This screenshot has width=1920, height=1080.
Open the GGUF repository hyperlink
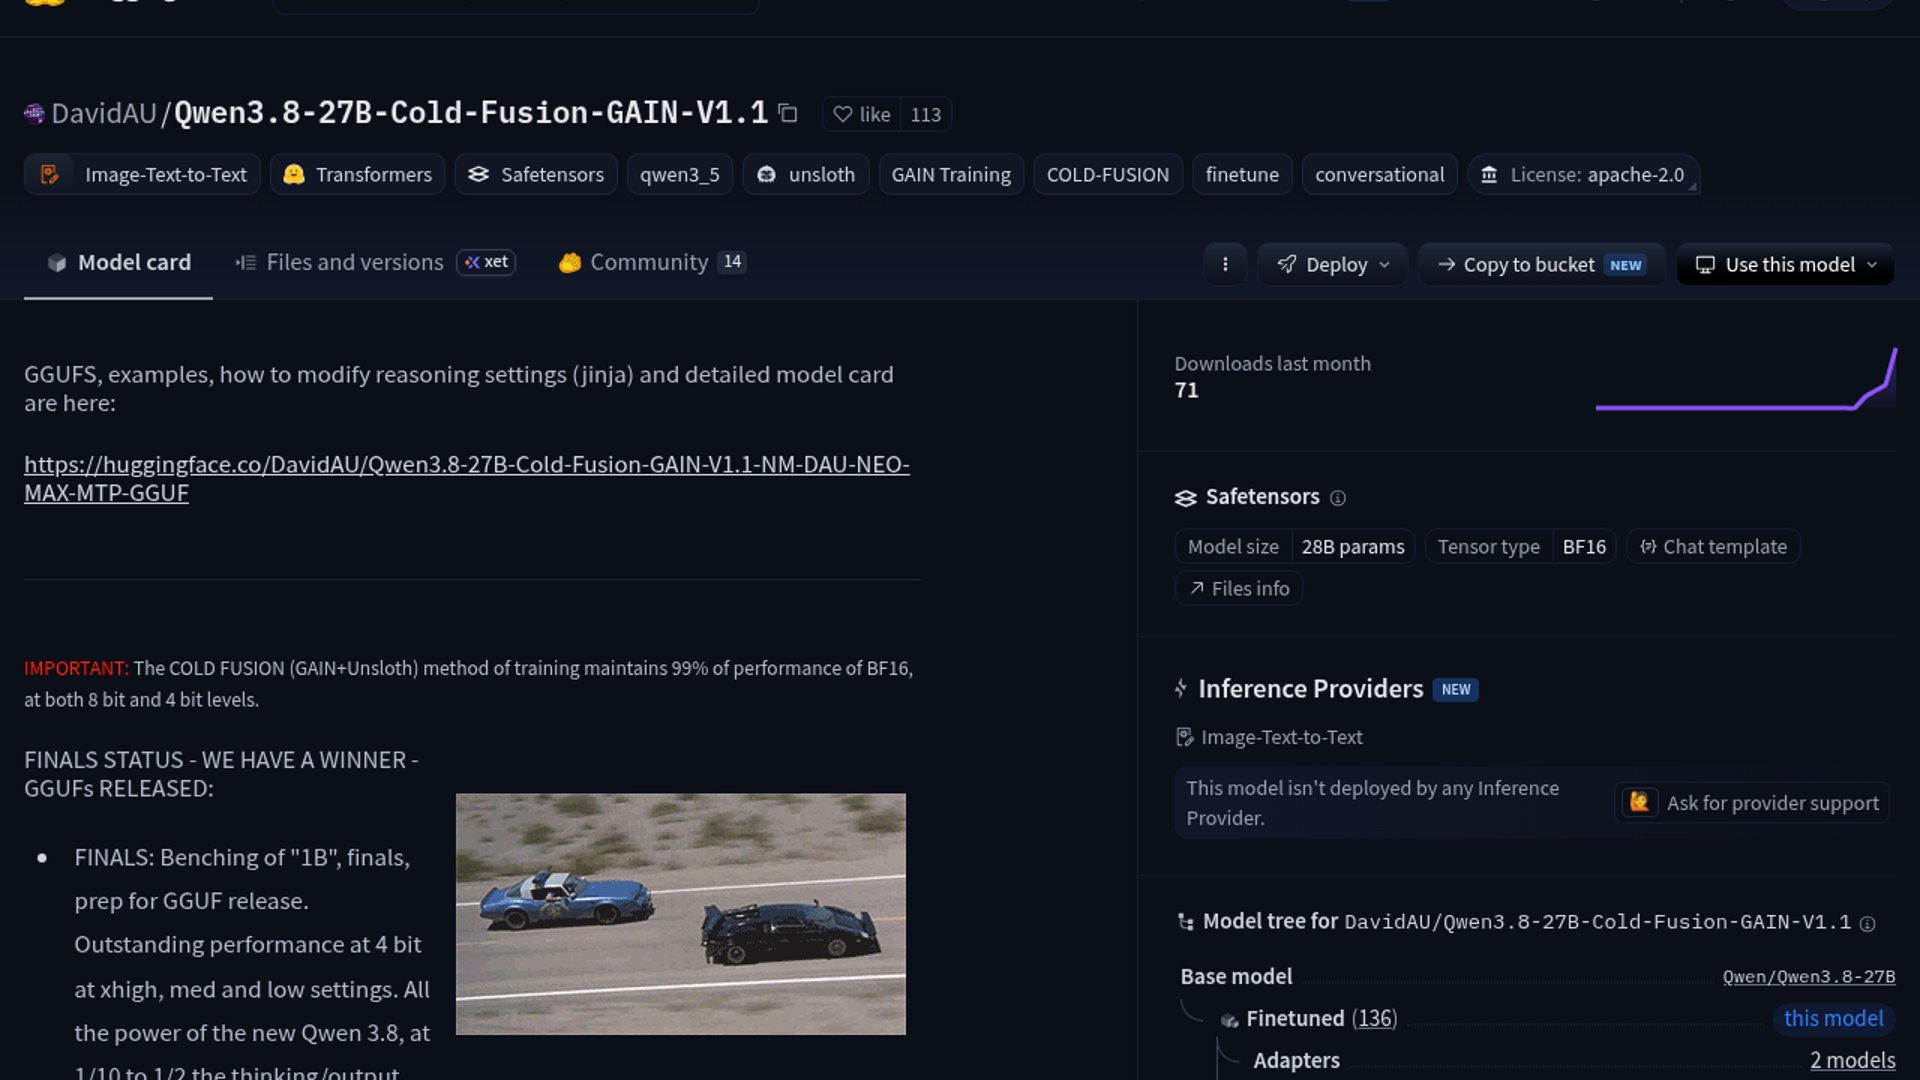click(467, 479)
